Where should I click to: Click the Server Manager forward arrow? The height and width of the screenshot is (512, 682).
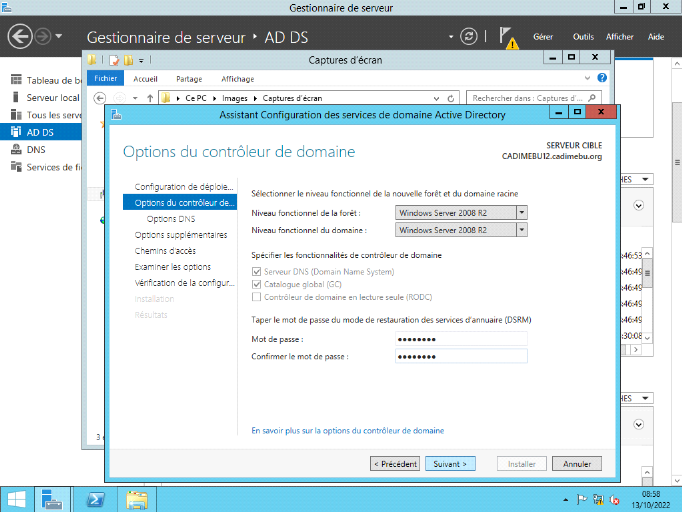click(x=43, y=36)
